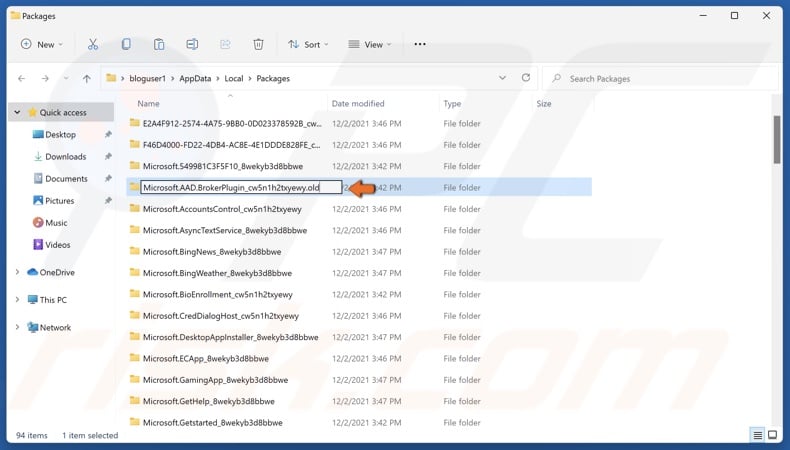The height and width of the screenshot is (450, 790).
Task: Expand the Network tree node
Action: point(17,328)
